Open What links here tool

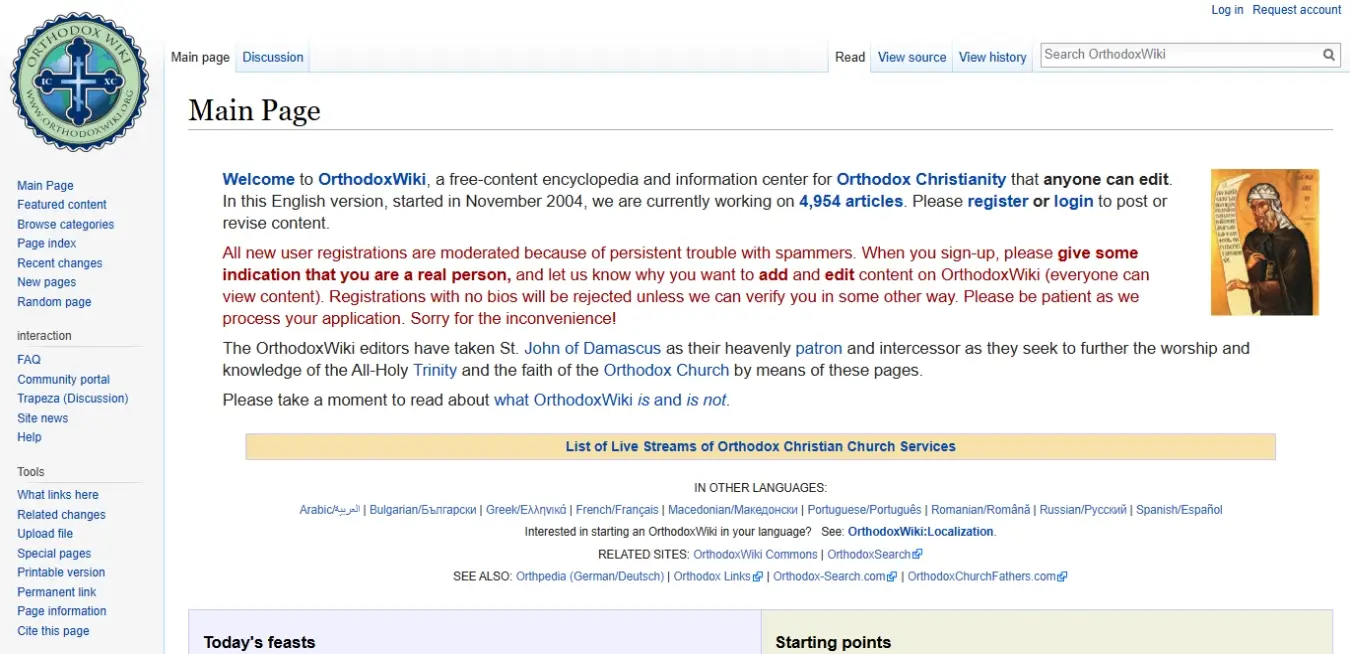pos(58,495)
